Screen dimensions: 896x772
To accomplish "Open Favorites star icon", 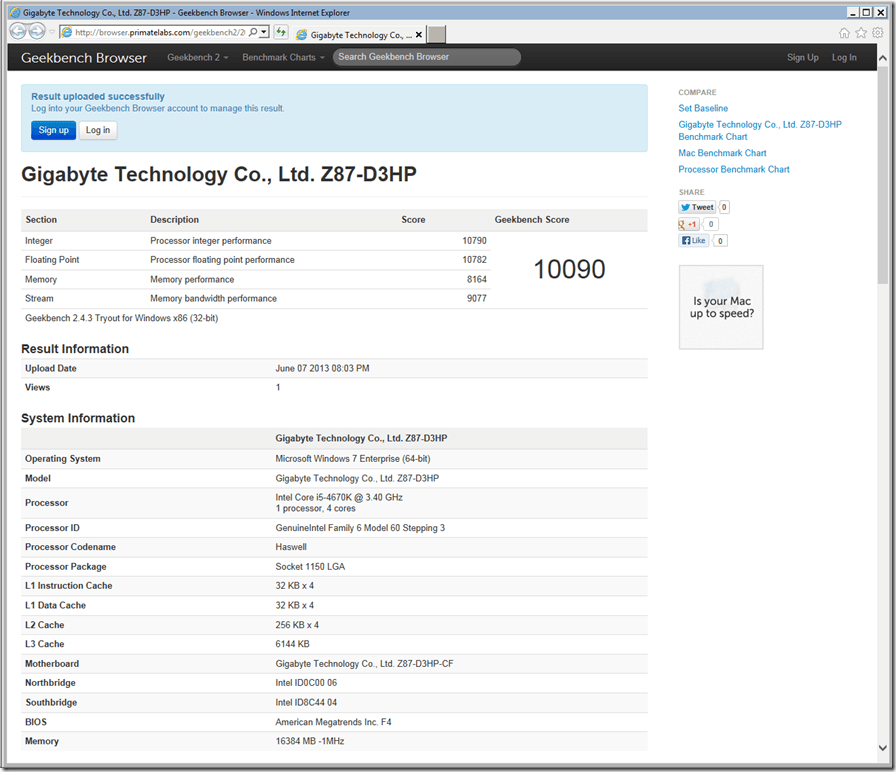I will tap(861, 33).
